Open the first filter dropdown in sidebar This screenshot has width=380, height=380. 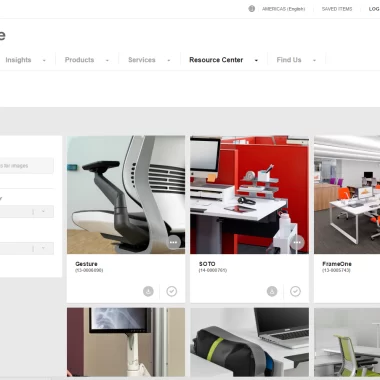pos(26,211)
